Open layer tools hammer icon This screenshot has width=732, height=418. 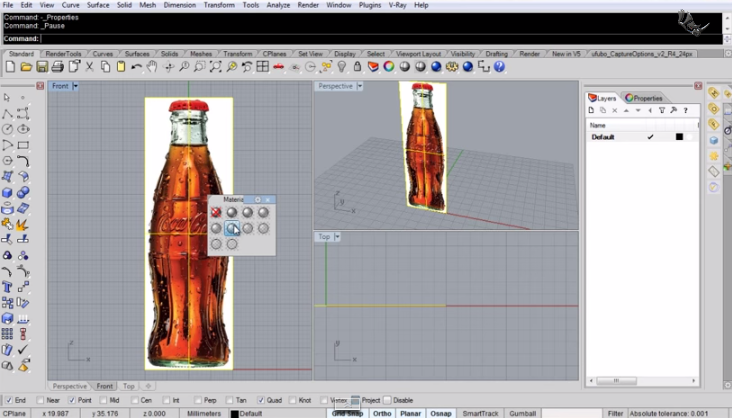(x=675, y=111)
